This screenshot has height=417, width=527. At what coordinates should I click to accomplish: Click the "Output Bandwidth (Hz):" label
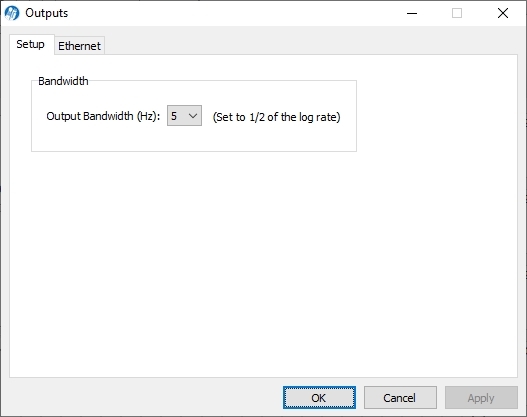coord(103,116)
